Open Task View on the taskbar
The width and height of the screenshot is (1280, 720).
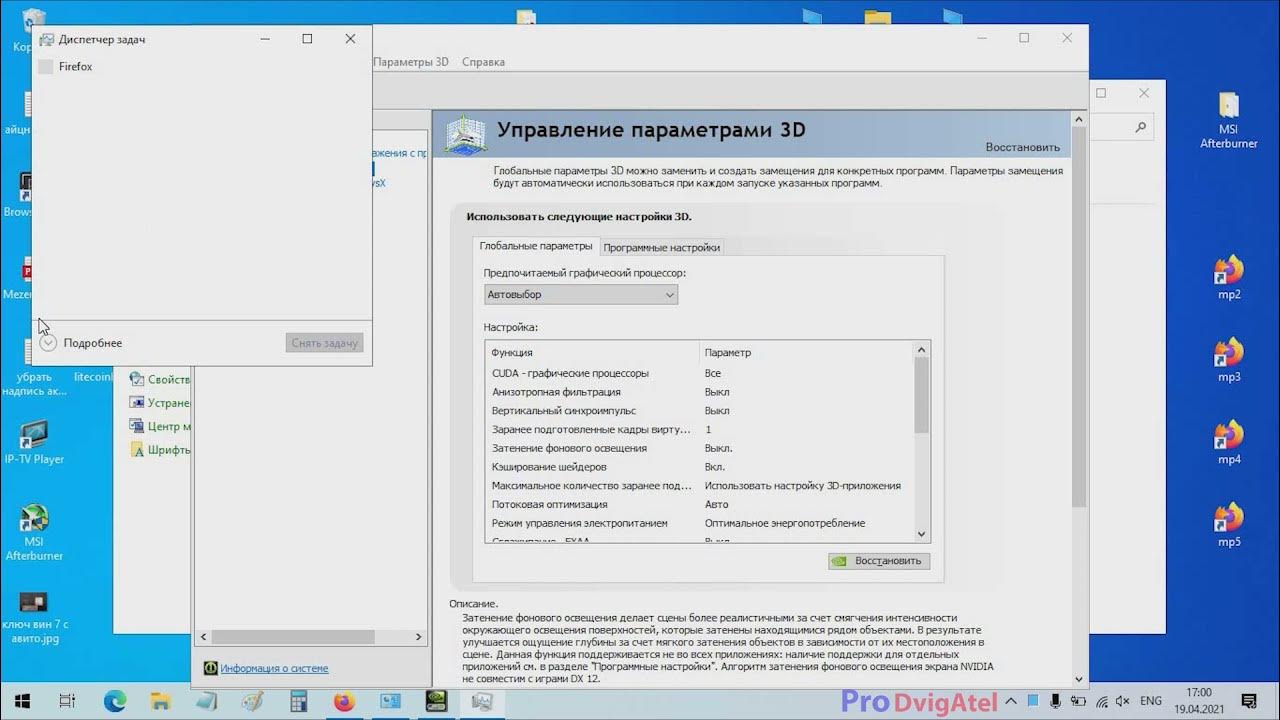click(68, 702)
